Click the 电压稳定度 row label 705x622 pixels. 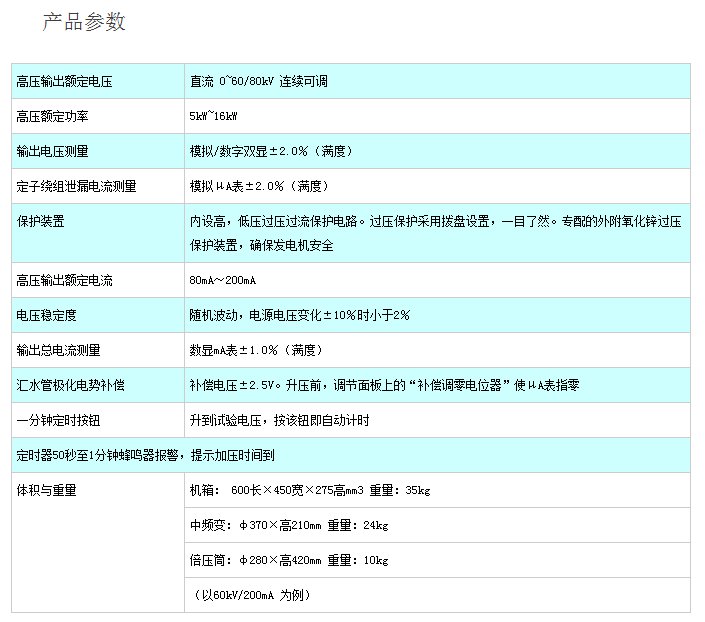tap(47, 315)
